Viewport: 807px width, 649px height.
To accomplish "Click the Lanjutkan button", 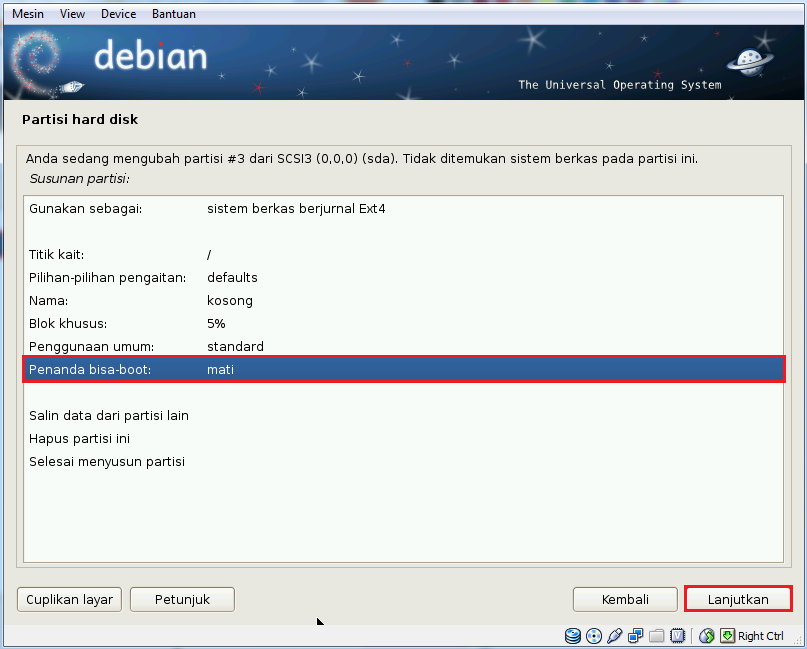I will (738, 599).
